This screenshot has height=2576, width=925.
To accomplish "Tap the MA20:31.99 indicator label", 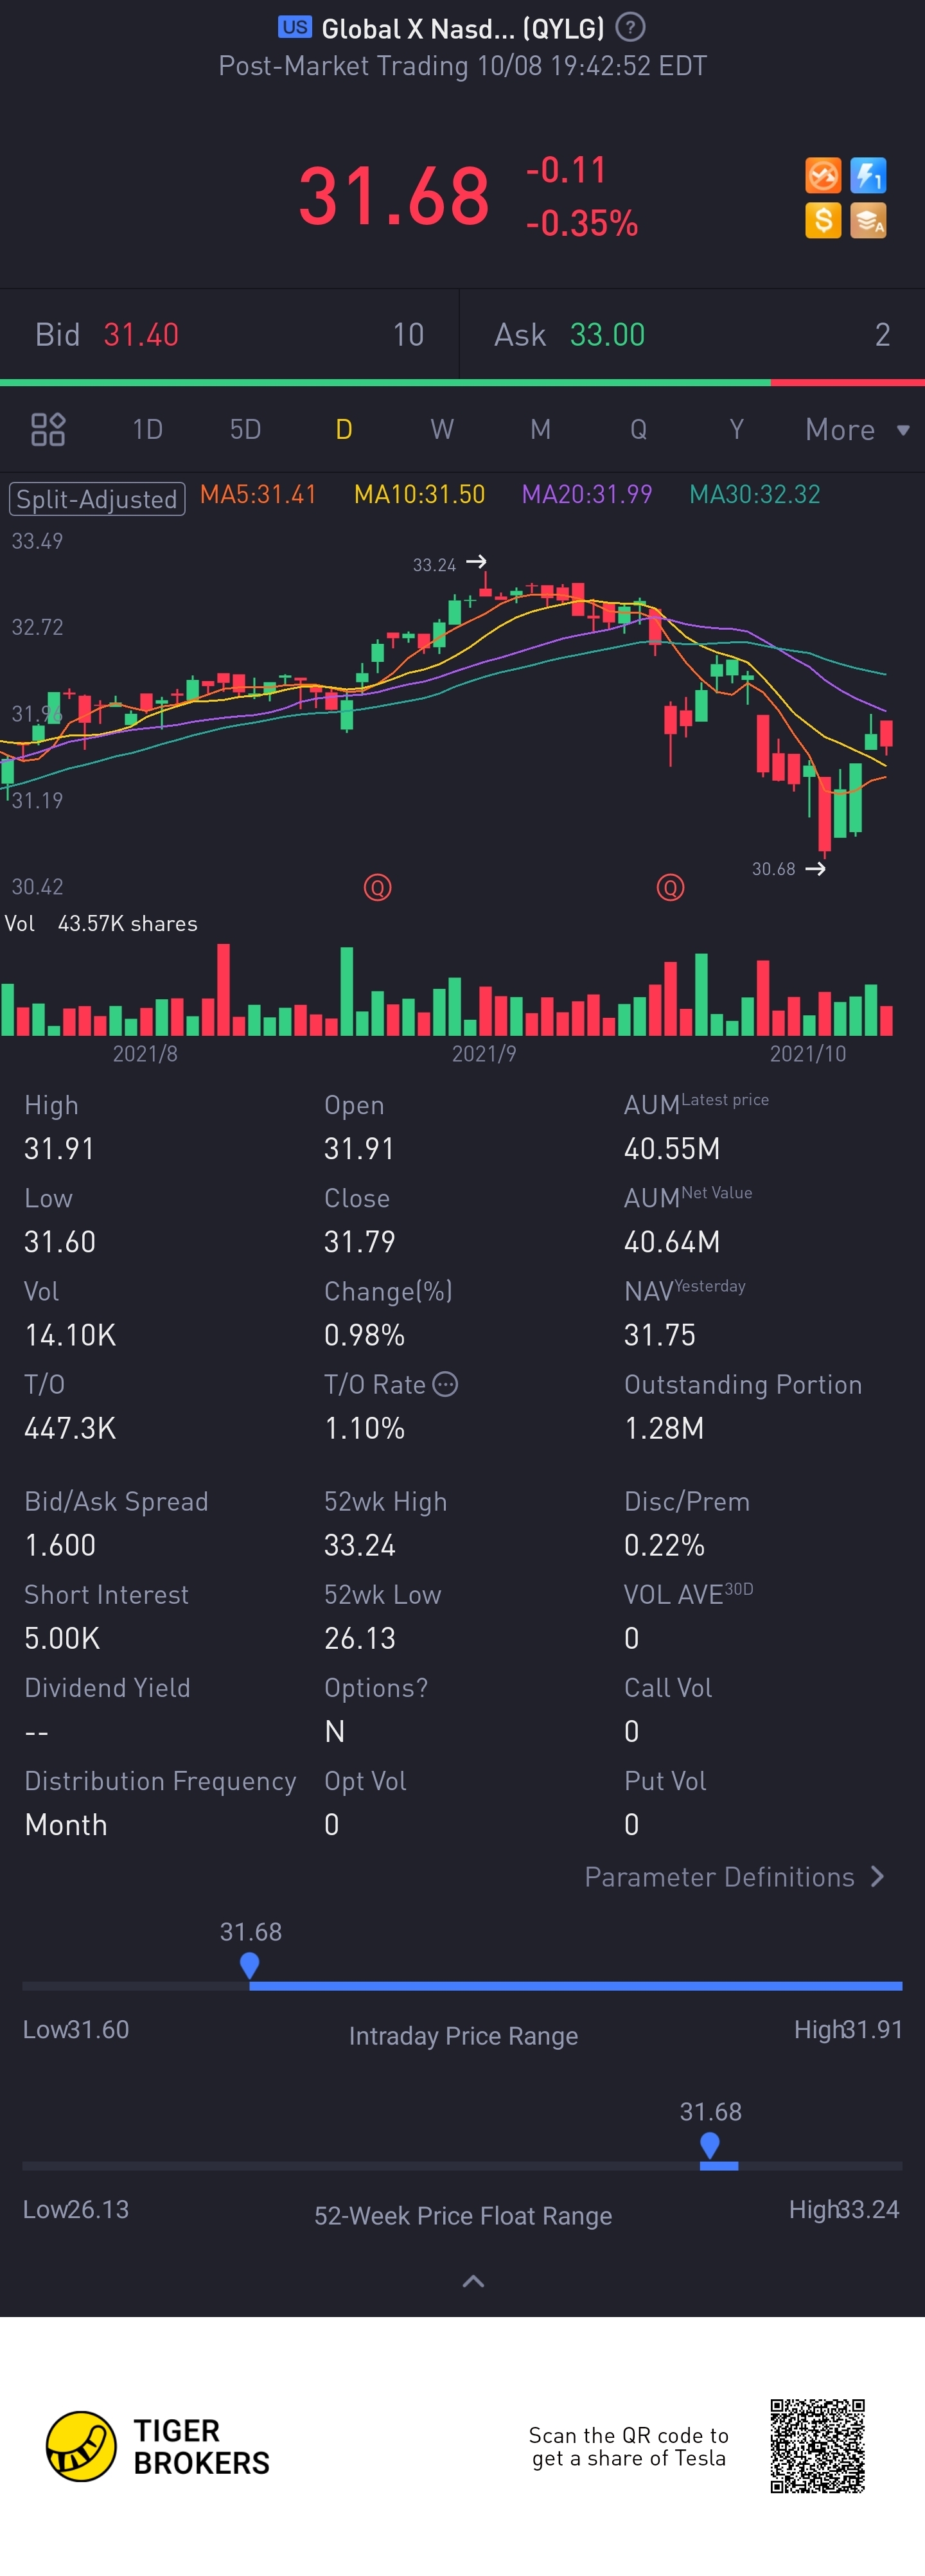I will point(587,494).
